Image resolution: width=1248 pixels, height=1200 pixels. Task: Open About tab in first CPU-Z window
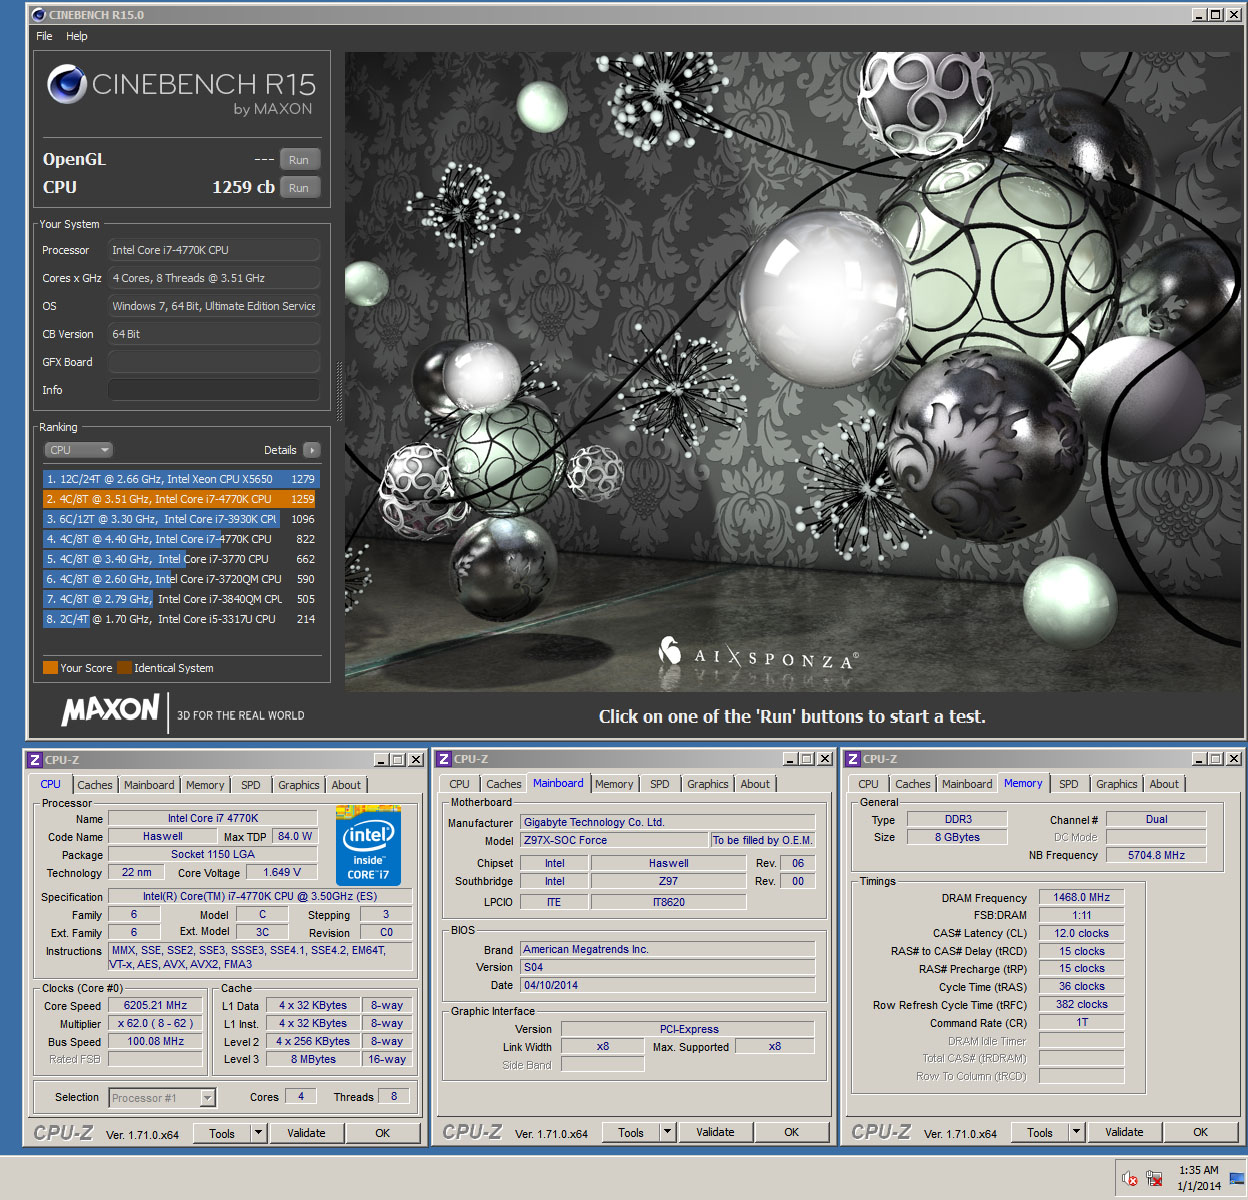click(x=346, y=785)
